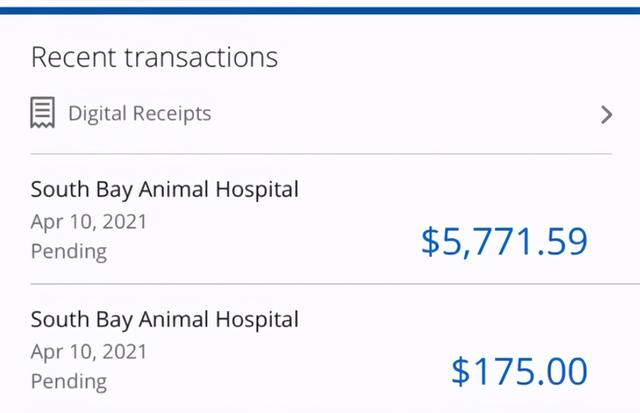Select the $175.00 transaction amount
The height and width of the screenshot is (413, 640).
coord(519,371)
